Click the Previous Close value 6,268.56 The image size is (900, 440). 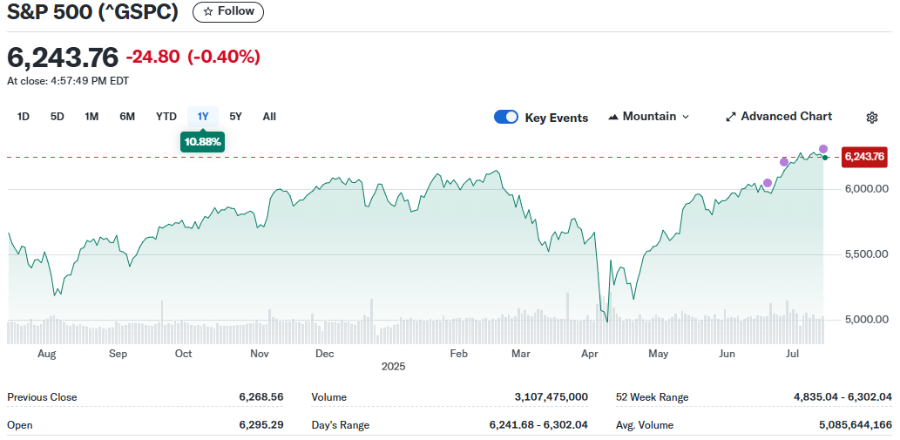tap(261, 397)
